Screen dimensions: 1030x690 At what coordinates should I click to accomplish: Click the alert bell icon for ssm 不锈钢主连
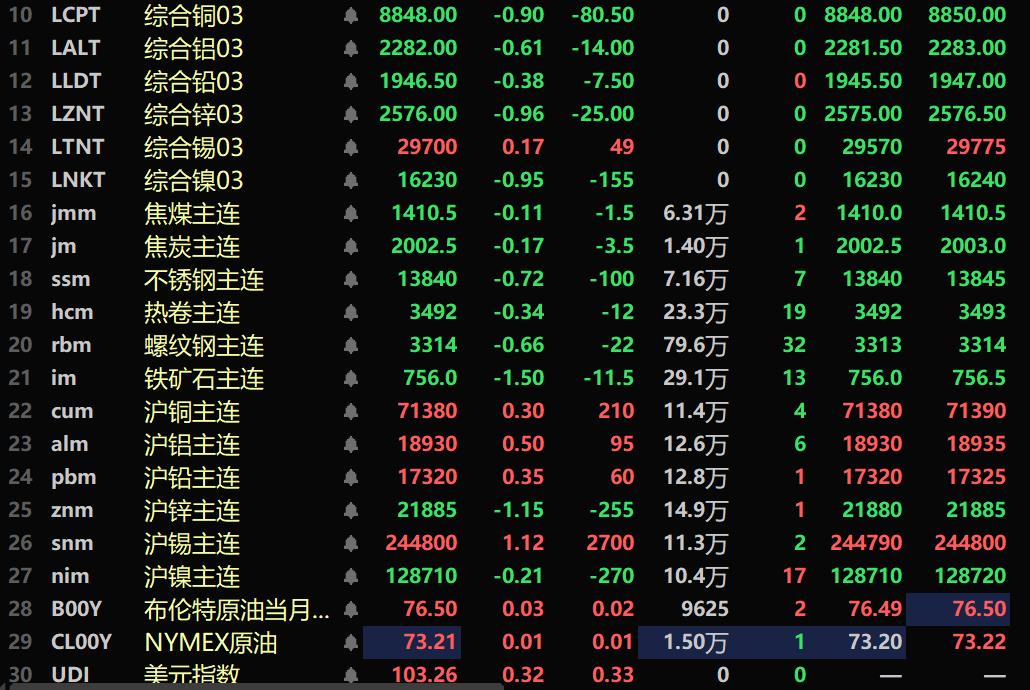tap(350, 279)
